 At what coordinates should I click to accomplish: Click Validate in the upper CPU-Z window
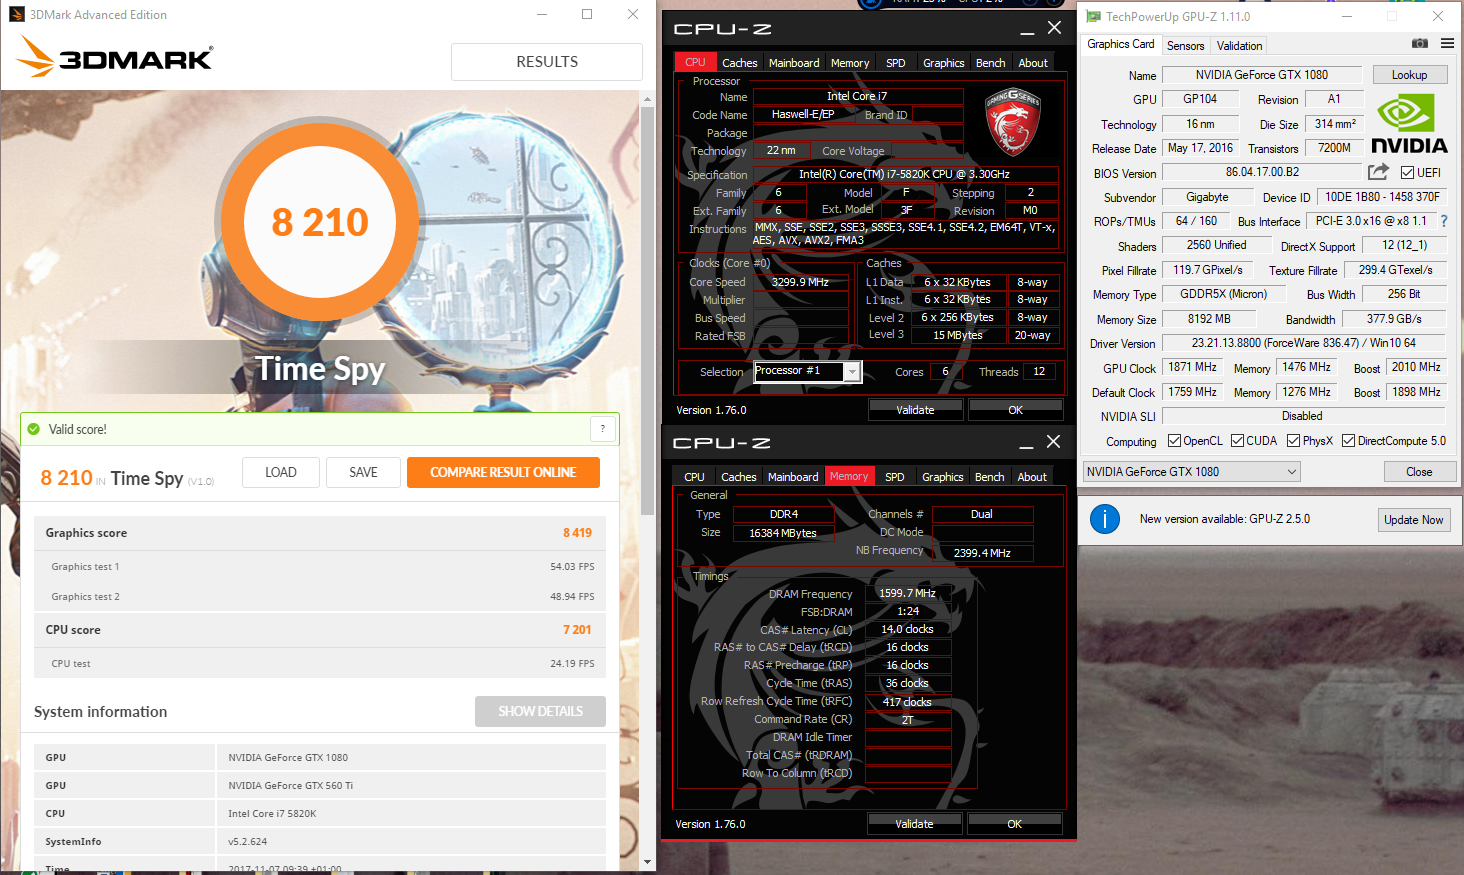[x=915, y=410]
